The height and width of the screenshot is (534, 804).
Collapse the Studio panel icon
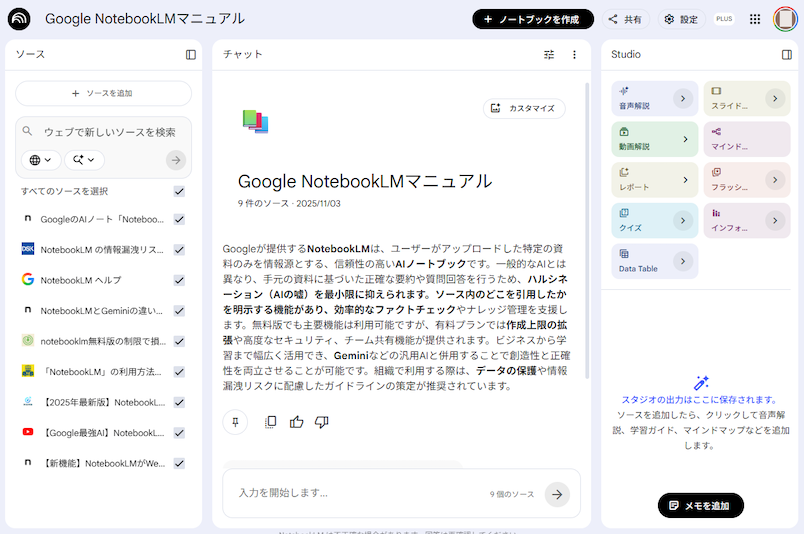787,54
